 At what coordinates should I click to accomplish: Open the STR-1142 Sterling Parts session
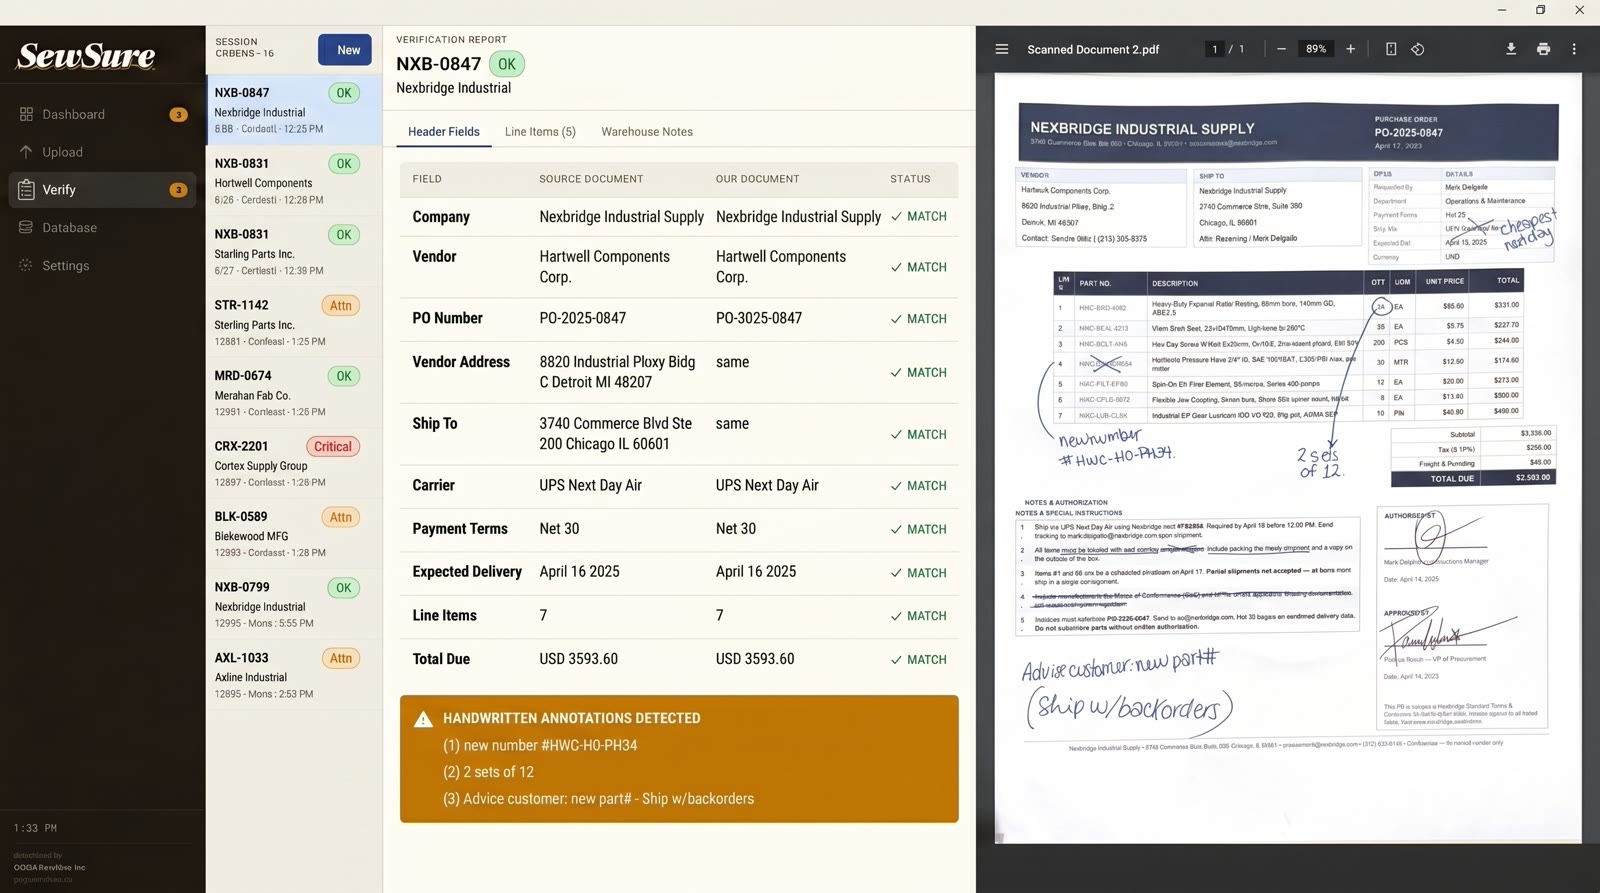tap(294, 322)
